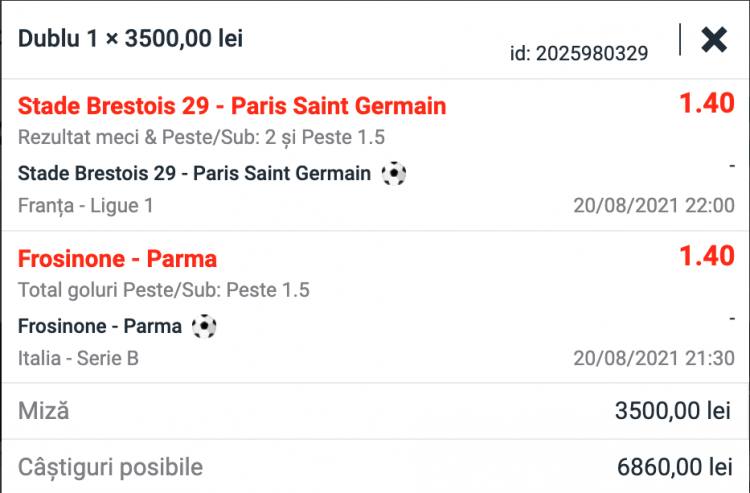Open the Franța - Ligue 1 league label
This screenshot has width=750, height=493.
pos(85,206)
